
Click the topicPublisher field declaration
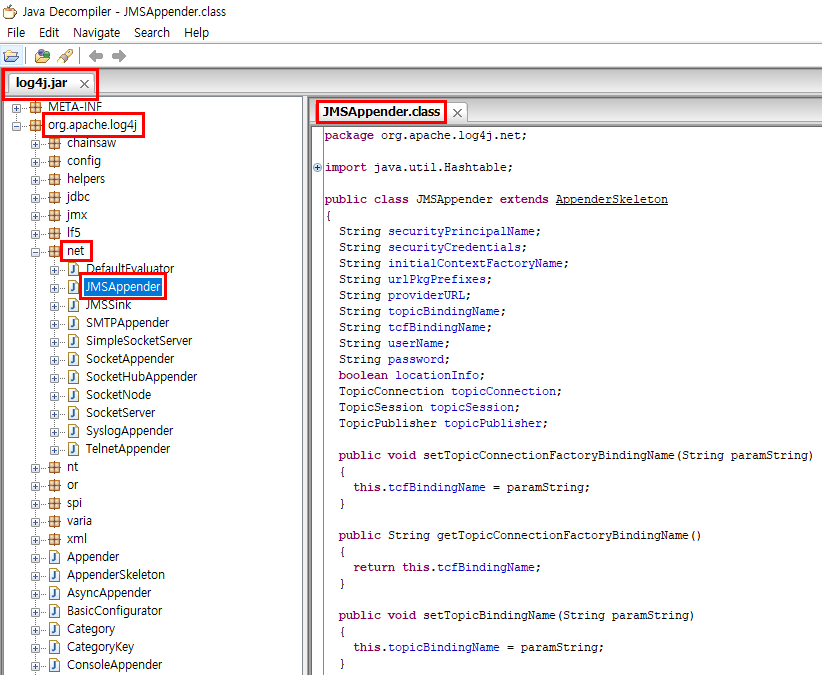pos(492,423)
